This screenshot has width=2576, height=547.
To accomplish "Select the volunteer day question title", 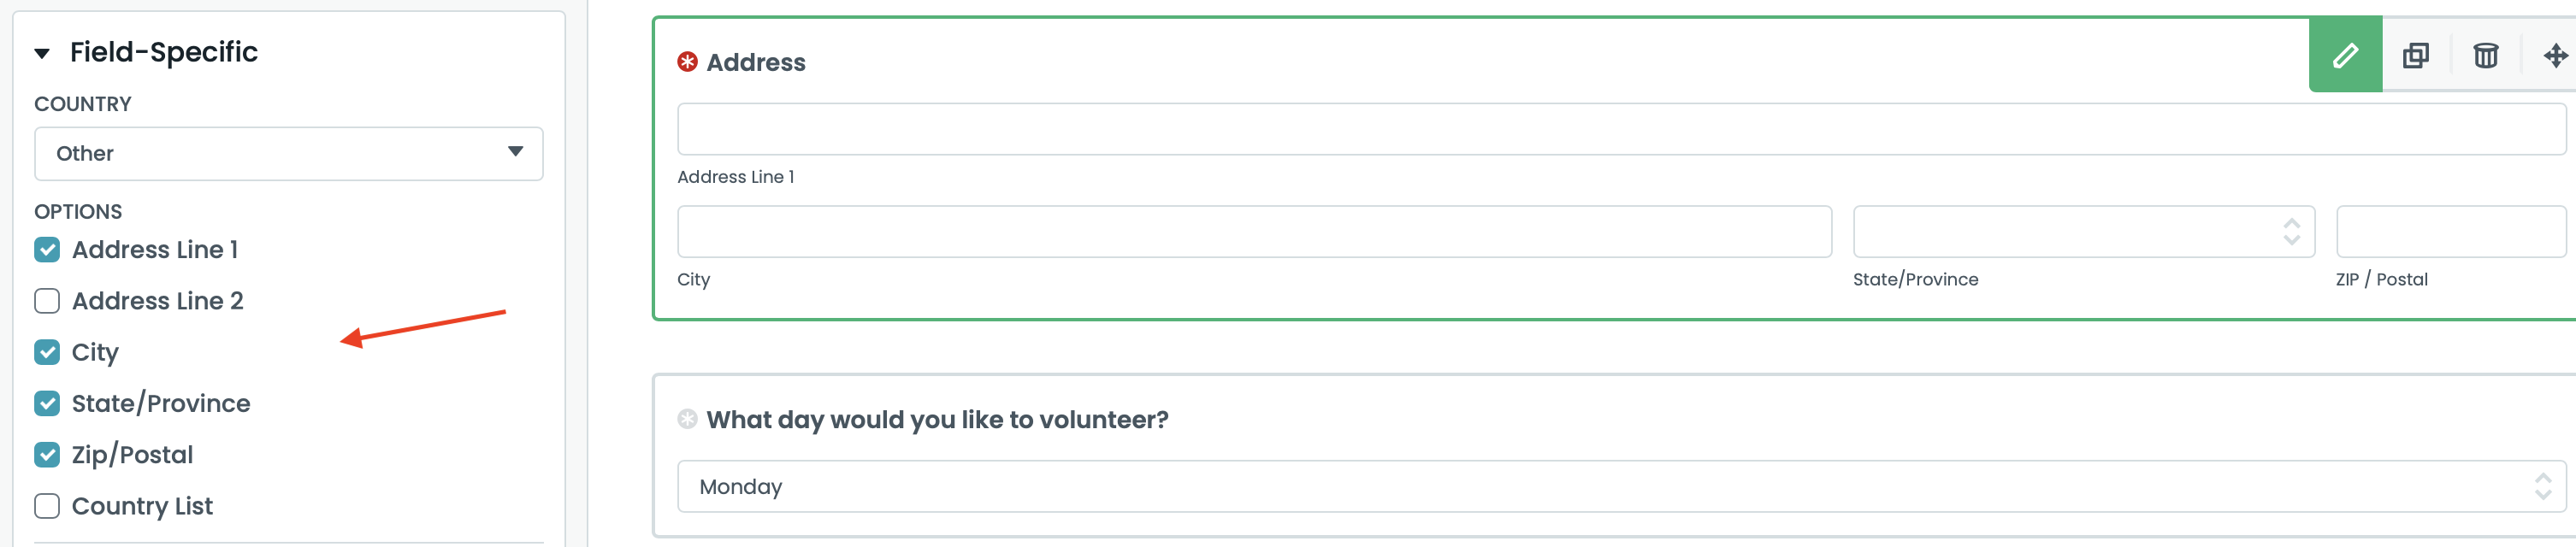I will (937, 420).
